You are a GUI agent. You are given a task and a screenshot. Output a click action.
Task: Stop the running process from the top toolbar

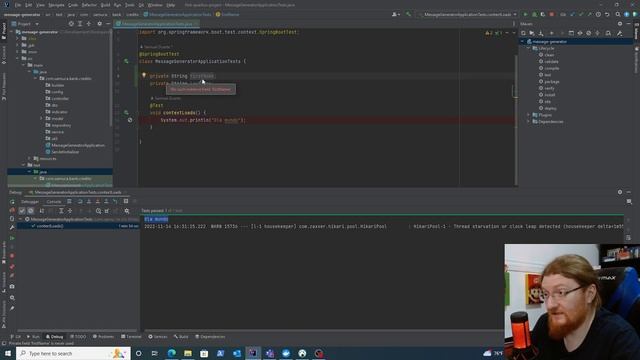click(x=552, y=14)
